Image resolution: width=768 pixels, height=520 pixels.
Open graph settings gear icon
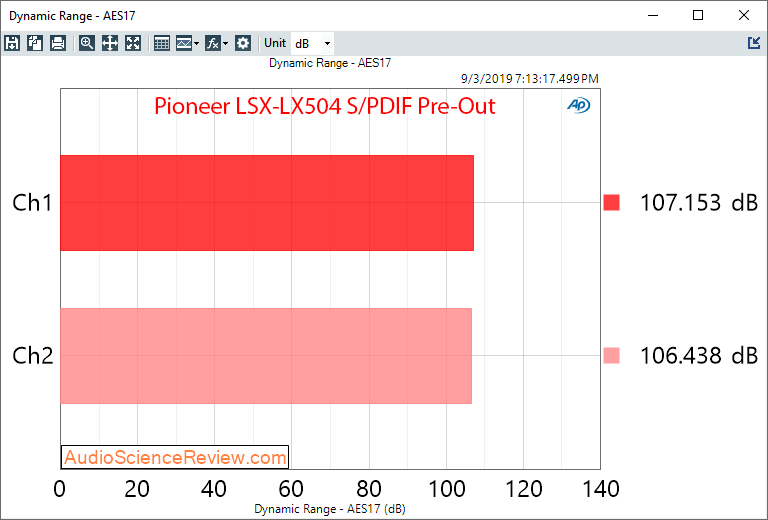coord(243,43)
